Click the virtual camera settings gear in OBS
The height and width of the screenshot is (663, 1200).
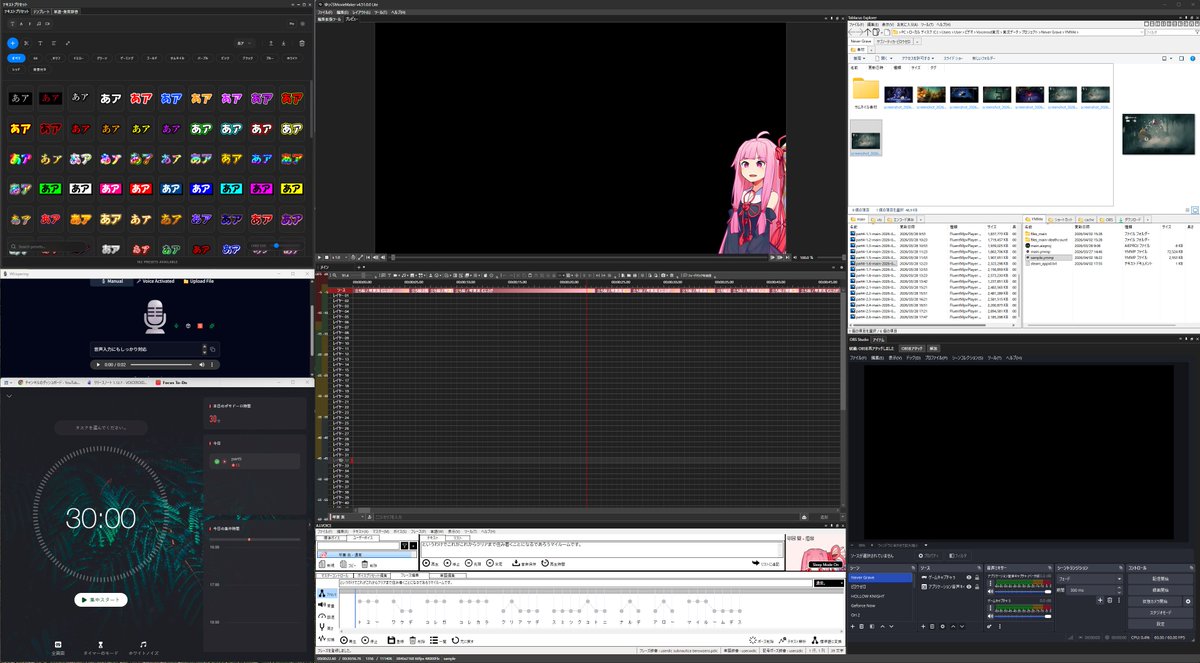coord(1188,601)
